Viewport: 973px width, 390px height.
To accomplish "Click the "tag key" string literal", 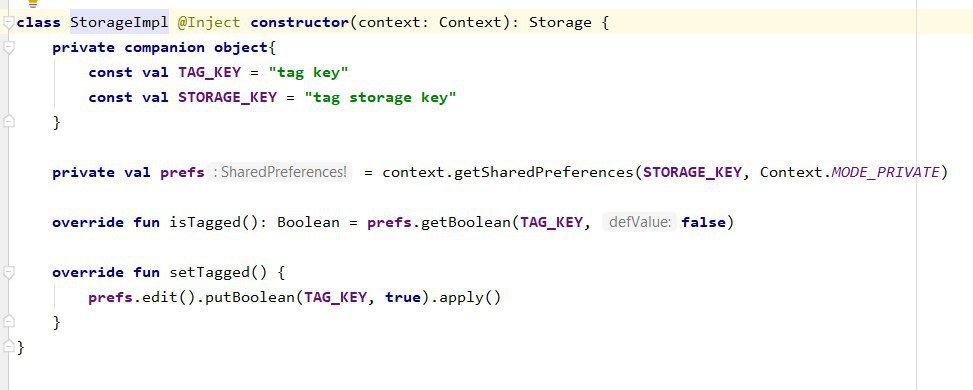I will (308, 73).
